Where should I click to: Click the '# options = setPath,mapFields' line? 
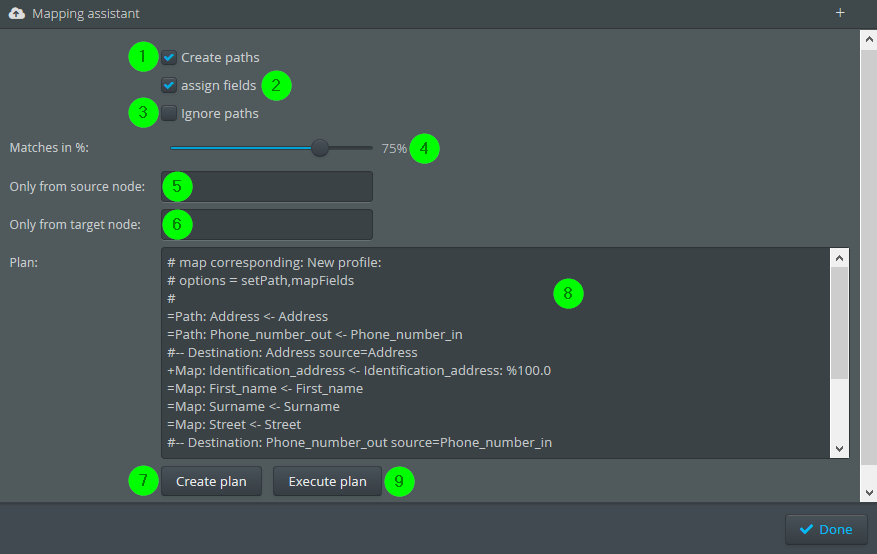[x=261, y=281]
